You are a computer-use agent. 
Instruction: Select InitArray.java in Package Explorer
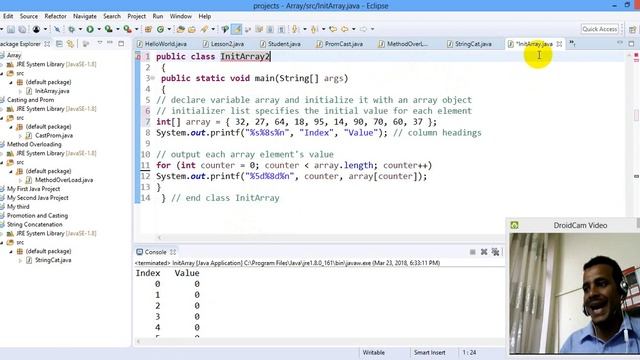coord(52,91)
